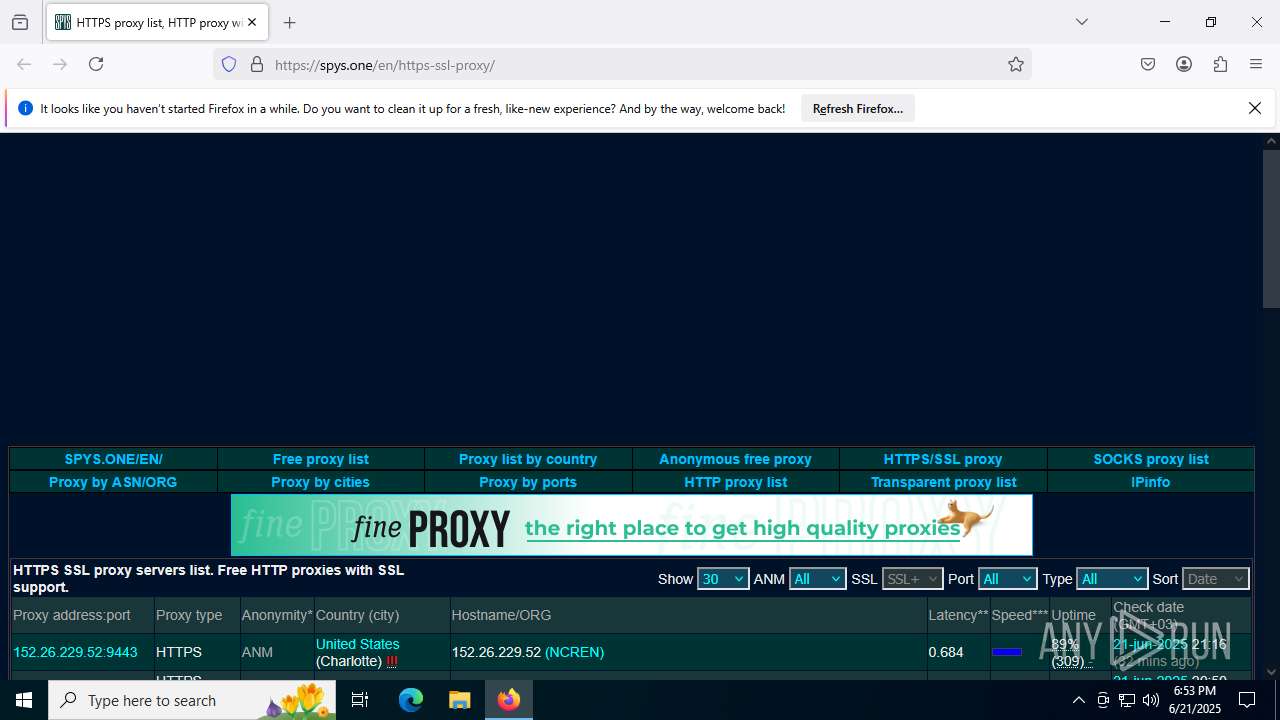
Task: View site security padlock info
Action: (x=257, y=65)
